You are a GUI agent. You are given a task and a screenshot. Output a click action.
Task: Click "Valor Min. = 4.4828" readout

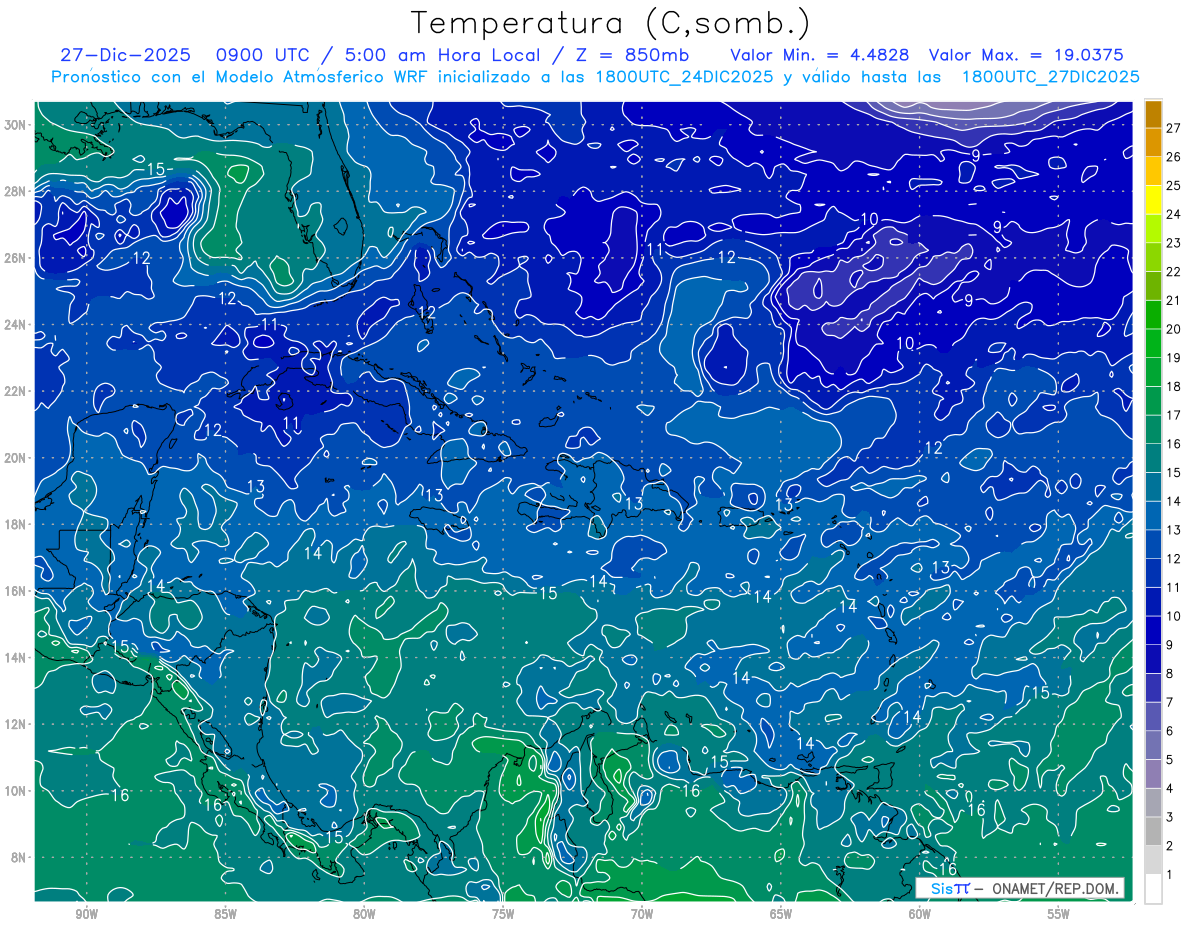tap(822, 55)
